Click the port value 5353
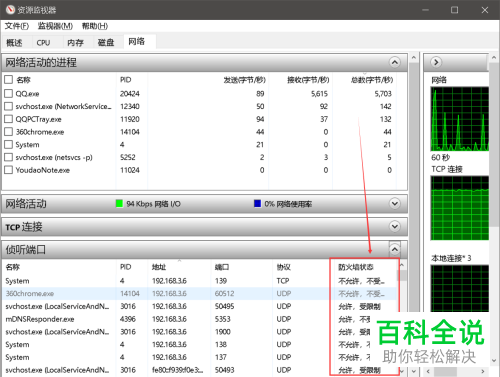The height and width of the screenshot is (377, 500). (223, 319)
